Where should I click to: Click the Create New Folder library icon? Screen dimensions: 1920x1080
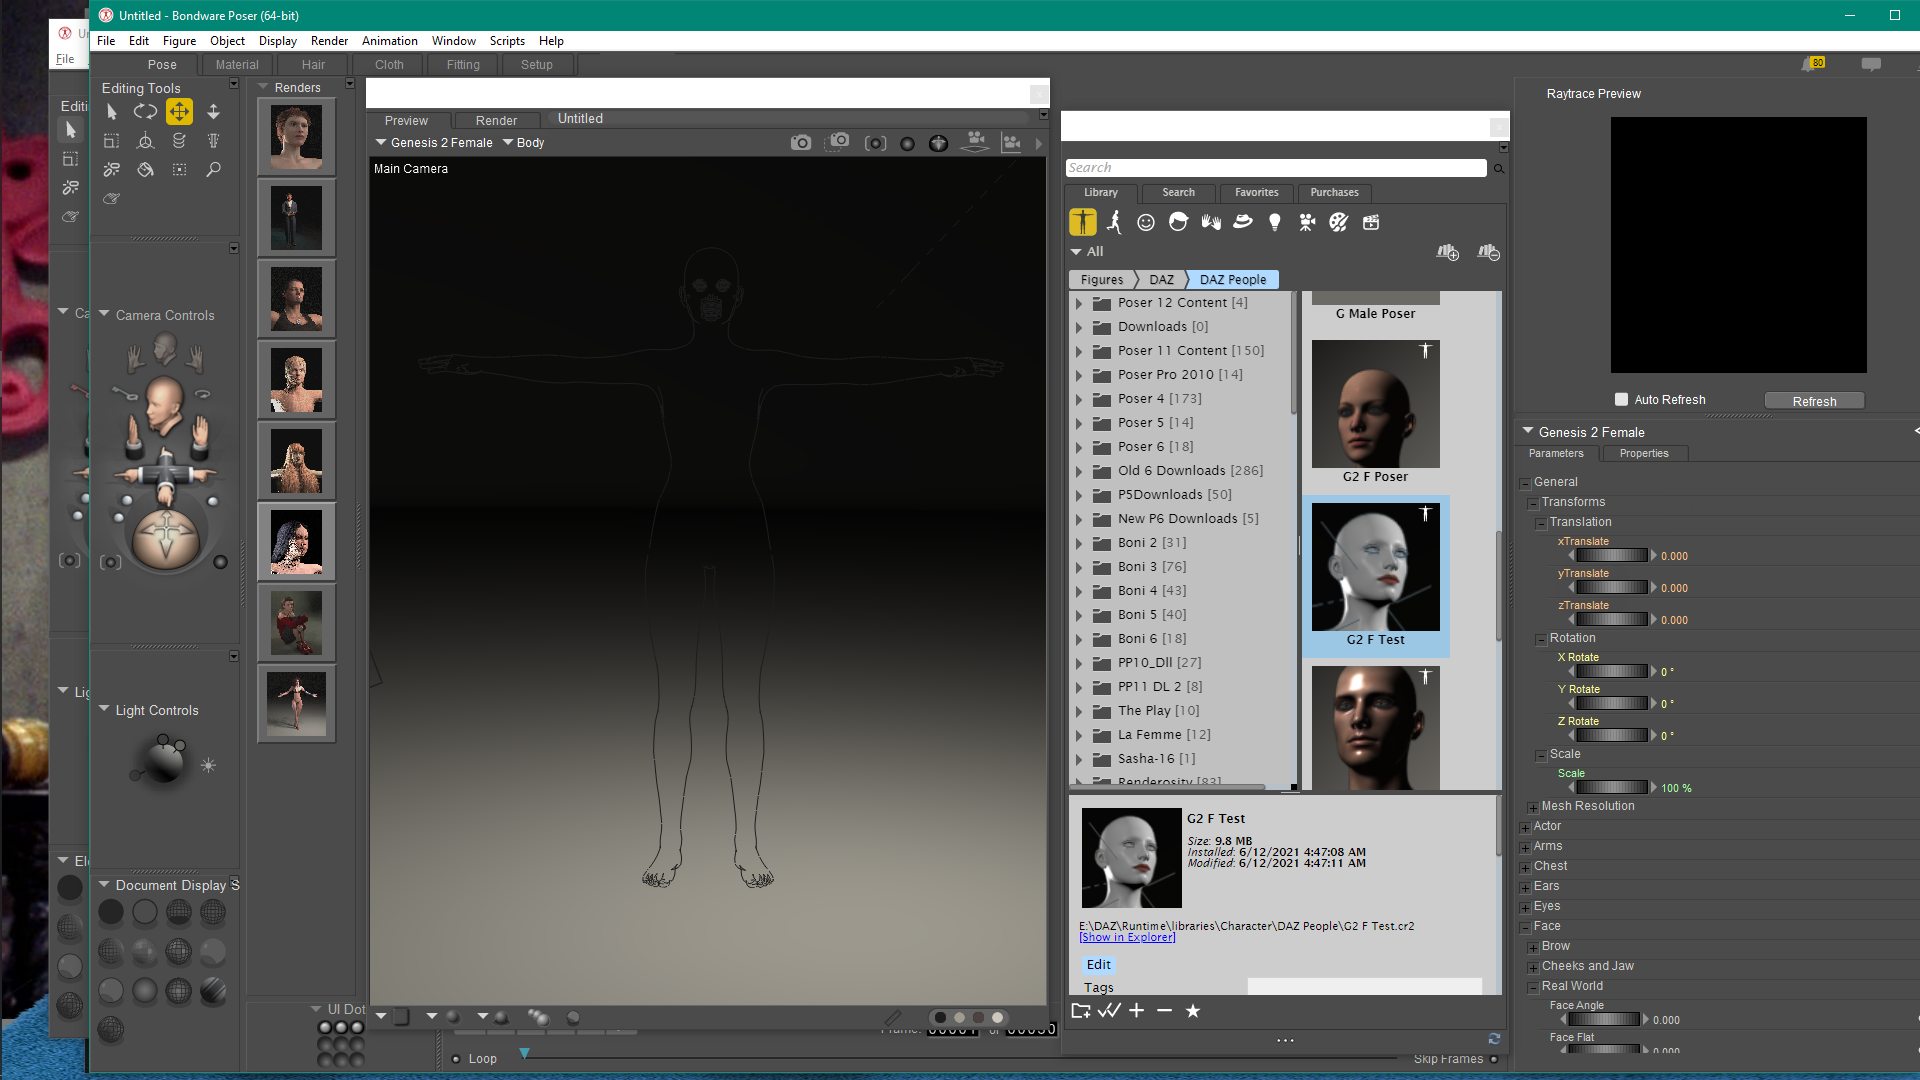tap(1081, 1011)
